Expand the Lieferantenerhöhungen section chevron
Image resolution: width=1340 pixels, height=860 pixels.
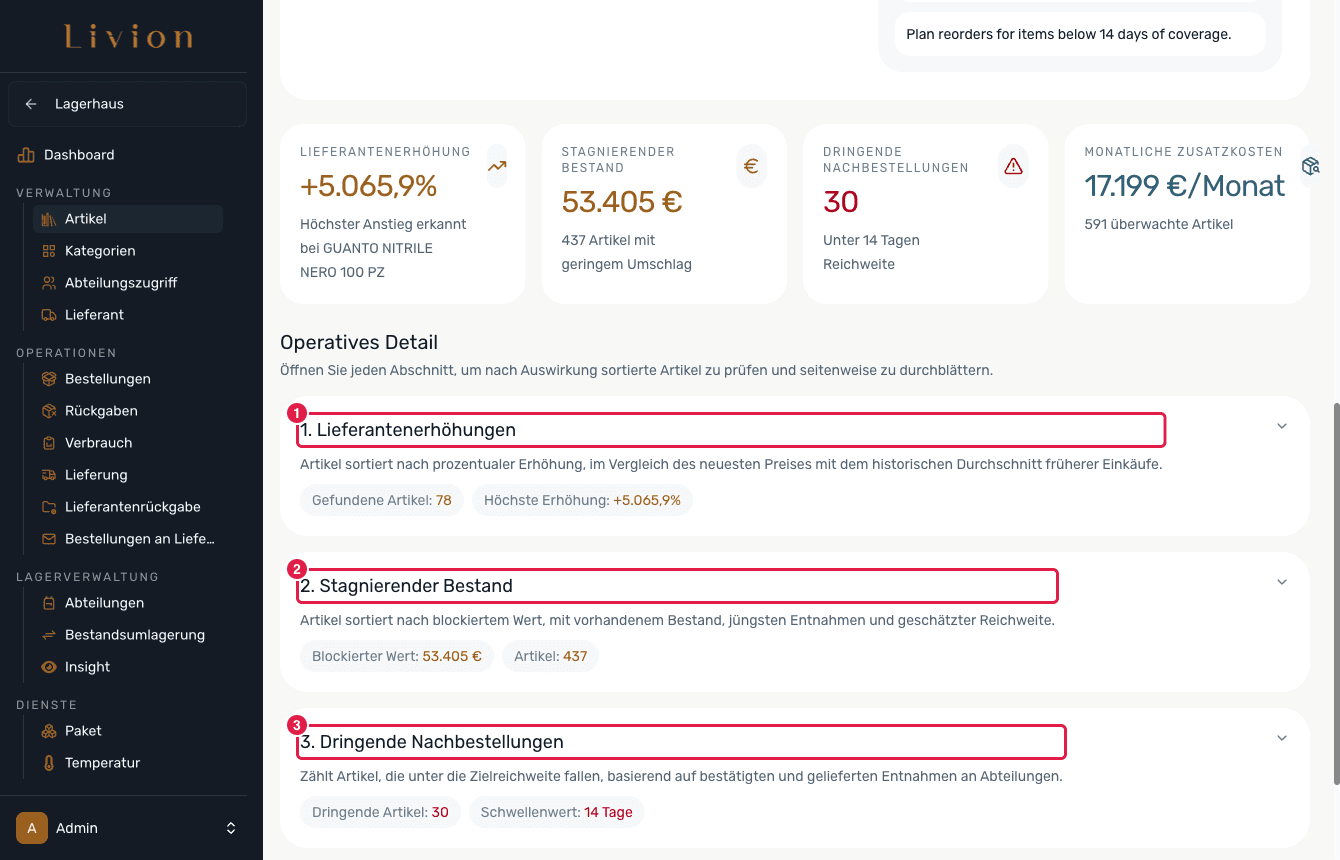click(x=1282, y=426)
